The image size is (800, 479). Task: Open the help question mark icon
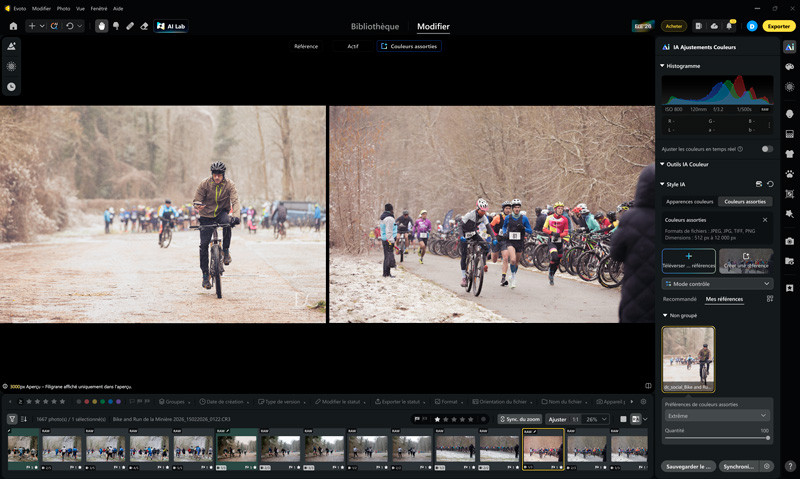tap(789, 466)
